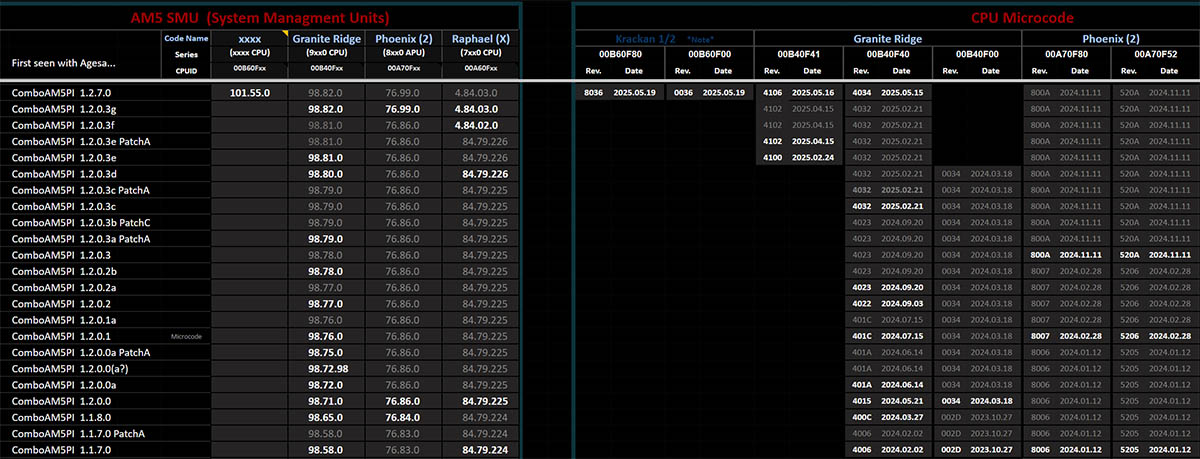Click the yellow comment indicator on xxxx header
Viewport: 1200px width, 459px height.
283,34
